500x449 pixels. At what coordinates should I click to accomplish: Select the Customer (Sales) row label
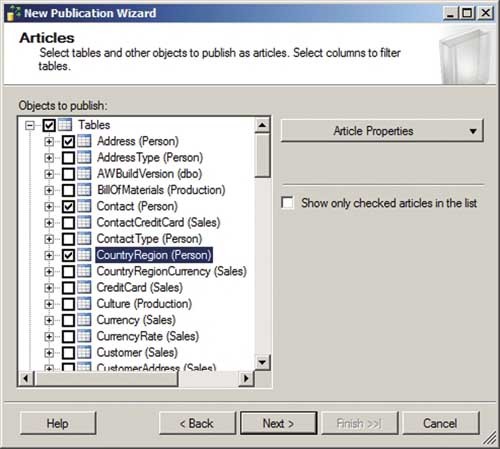[x=137, y=353]
